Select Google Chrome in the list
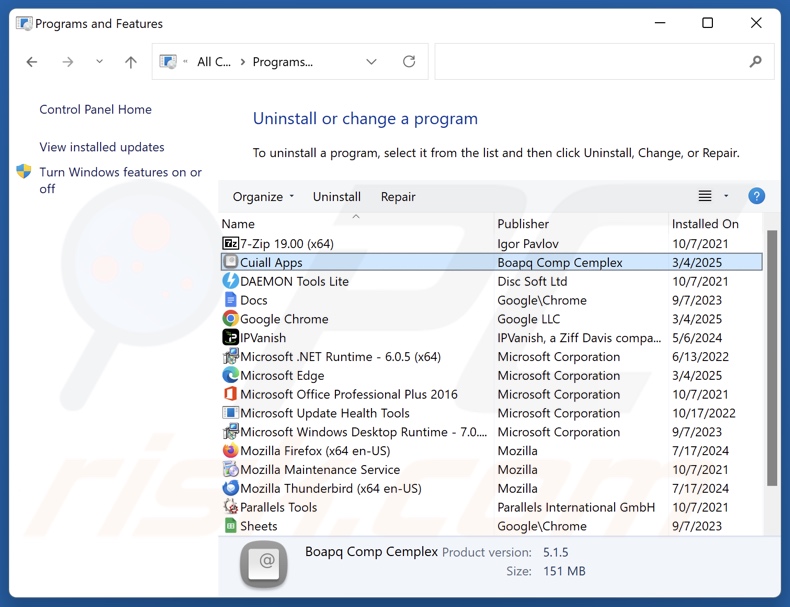790x607 pixels. 284,319
